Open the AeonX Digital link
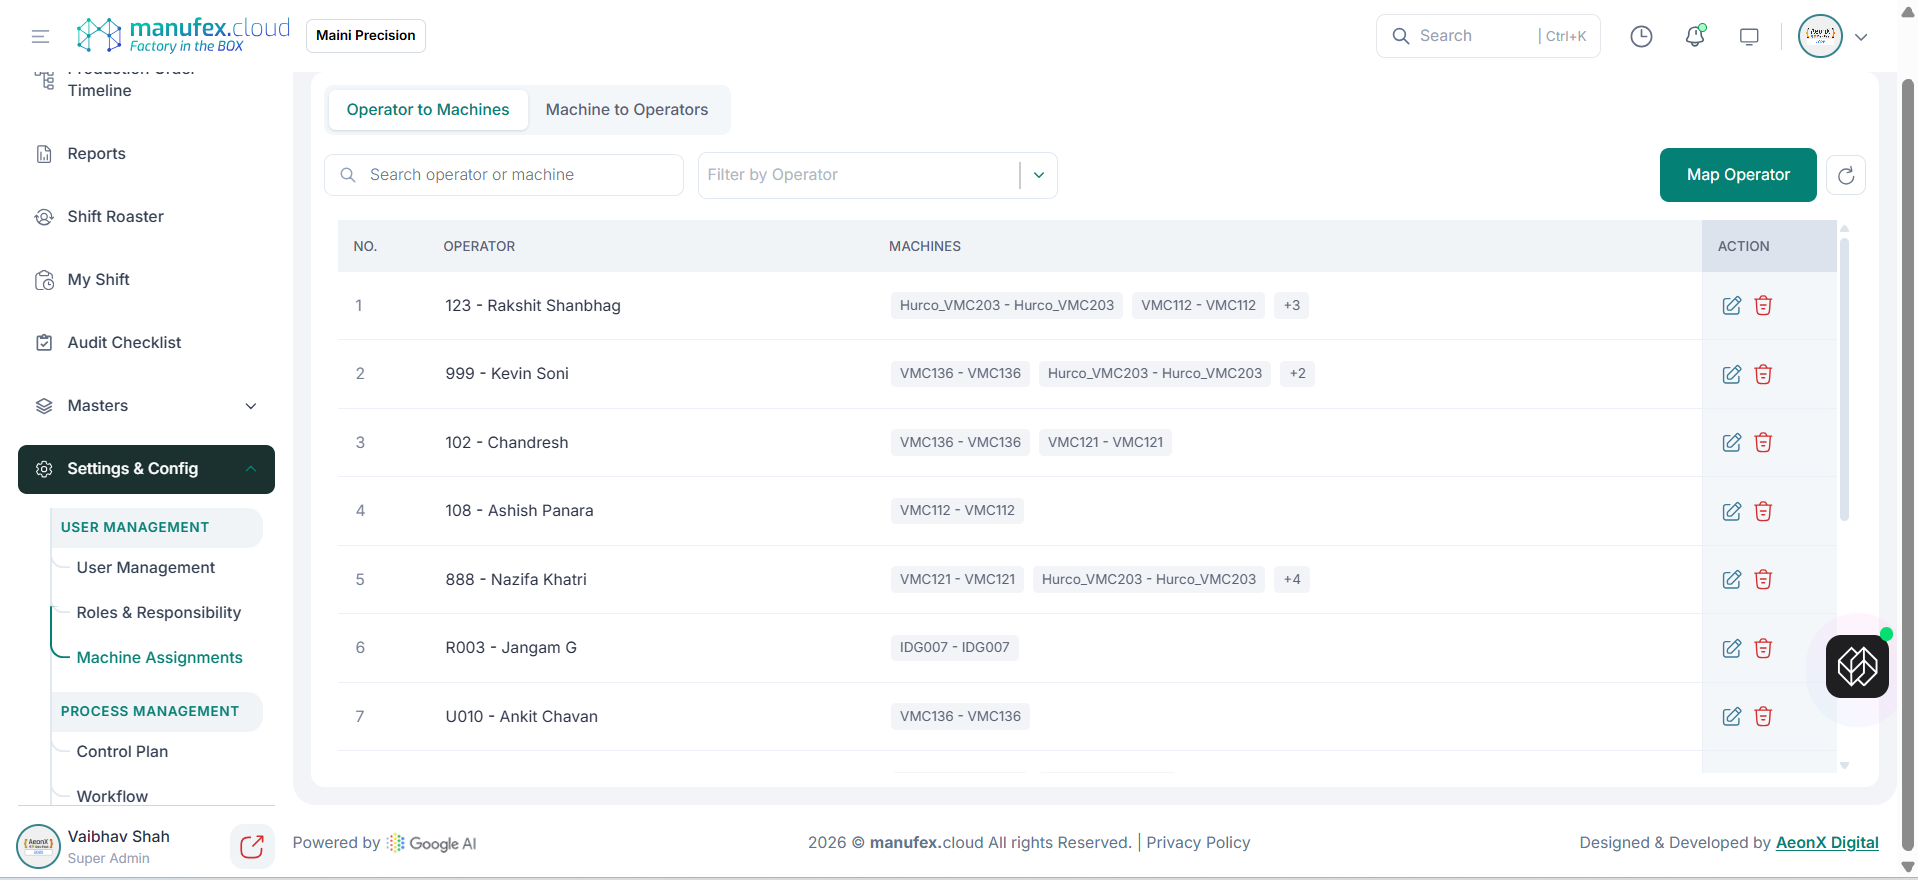1918x880 pixels. pyautogui.click(x=1826, y=843)
